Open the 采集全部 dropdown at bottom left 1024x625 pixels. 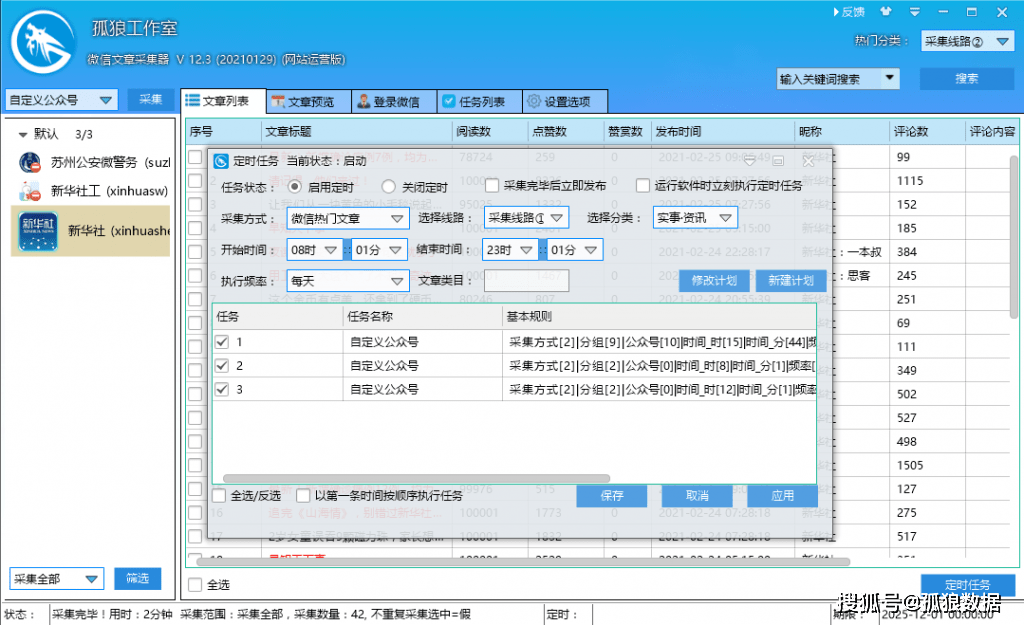pos(57,579)
